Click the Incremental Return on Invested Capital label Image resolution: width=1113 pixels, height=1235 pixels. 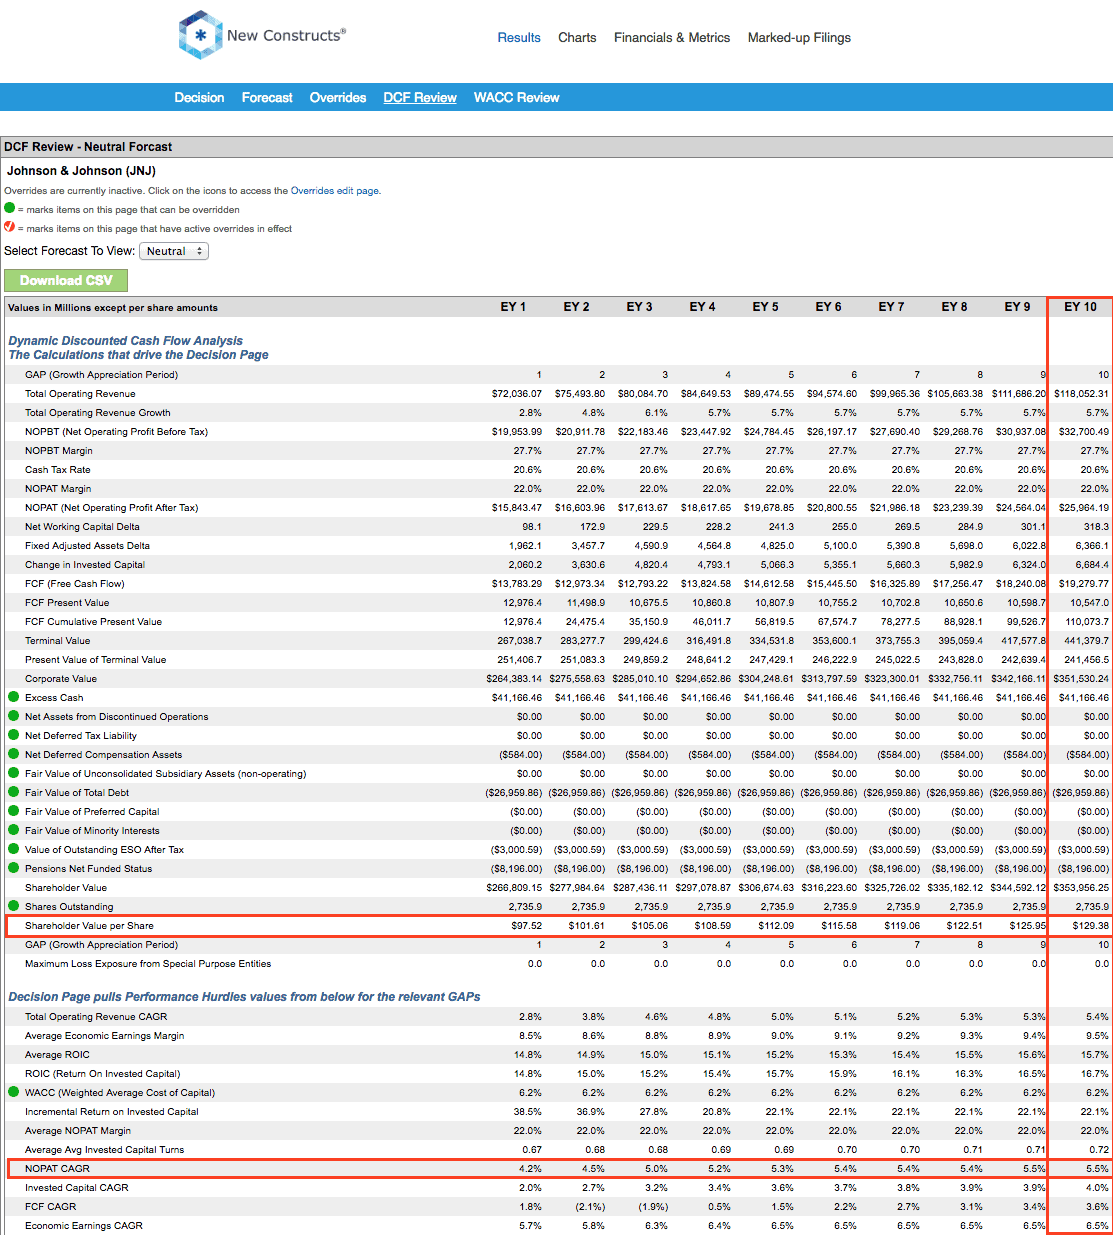tap(112, 1112)
